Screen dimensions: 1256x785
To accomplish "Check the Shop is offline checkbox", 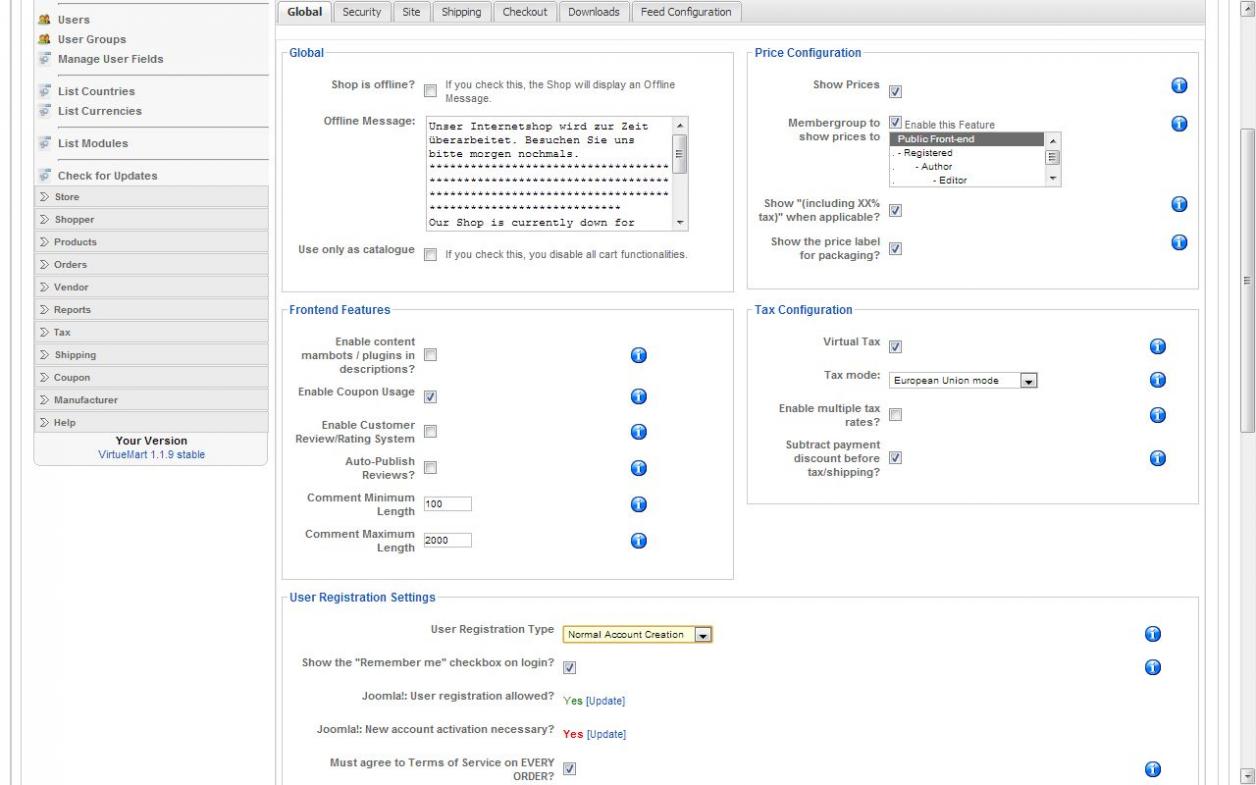I will pos(430,91).
